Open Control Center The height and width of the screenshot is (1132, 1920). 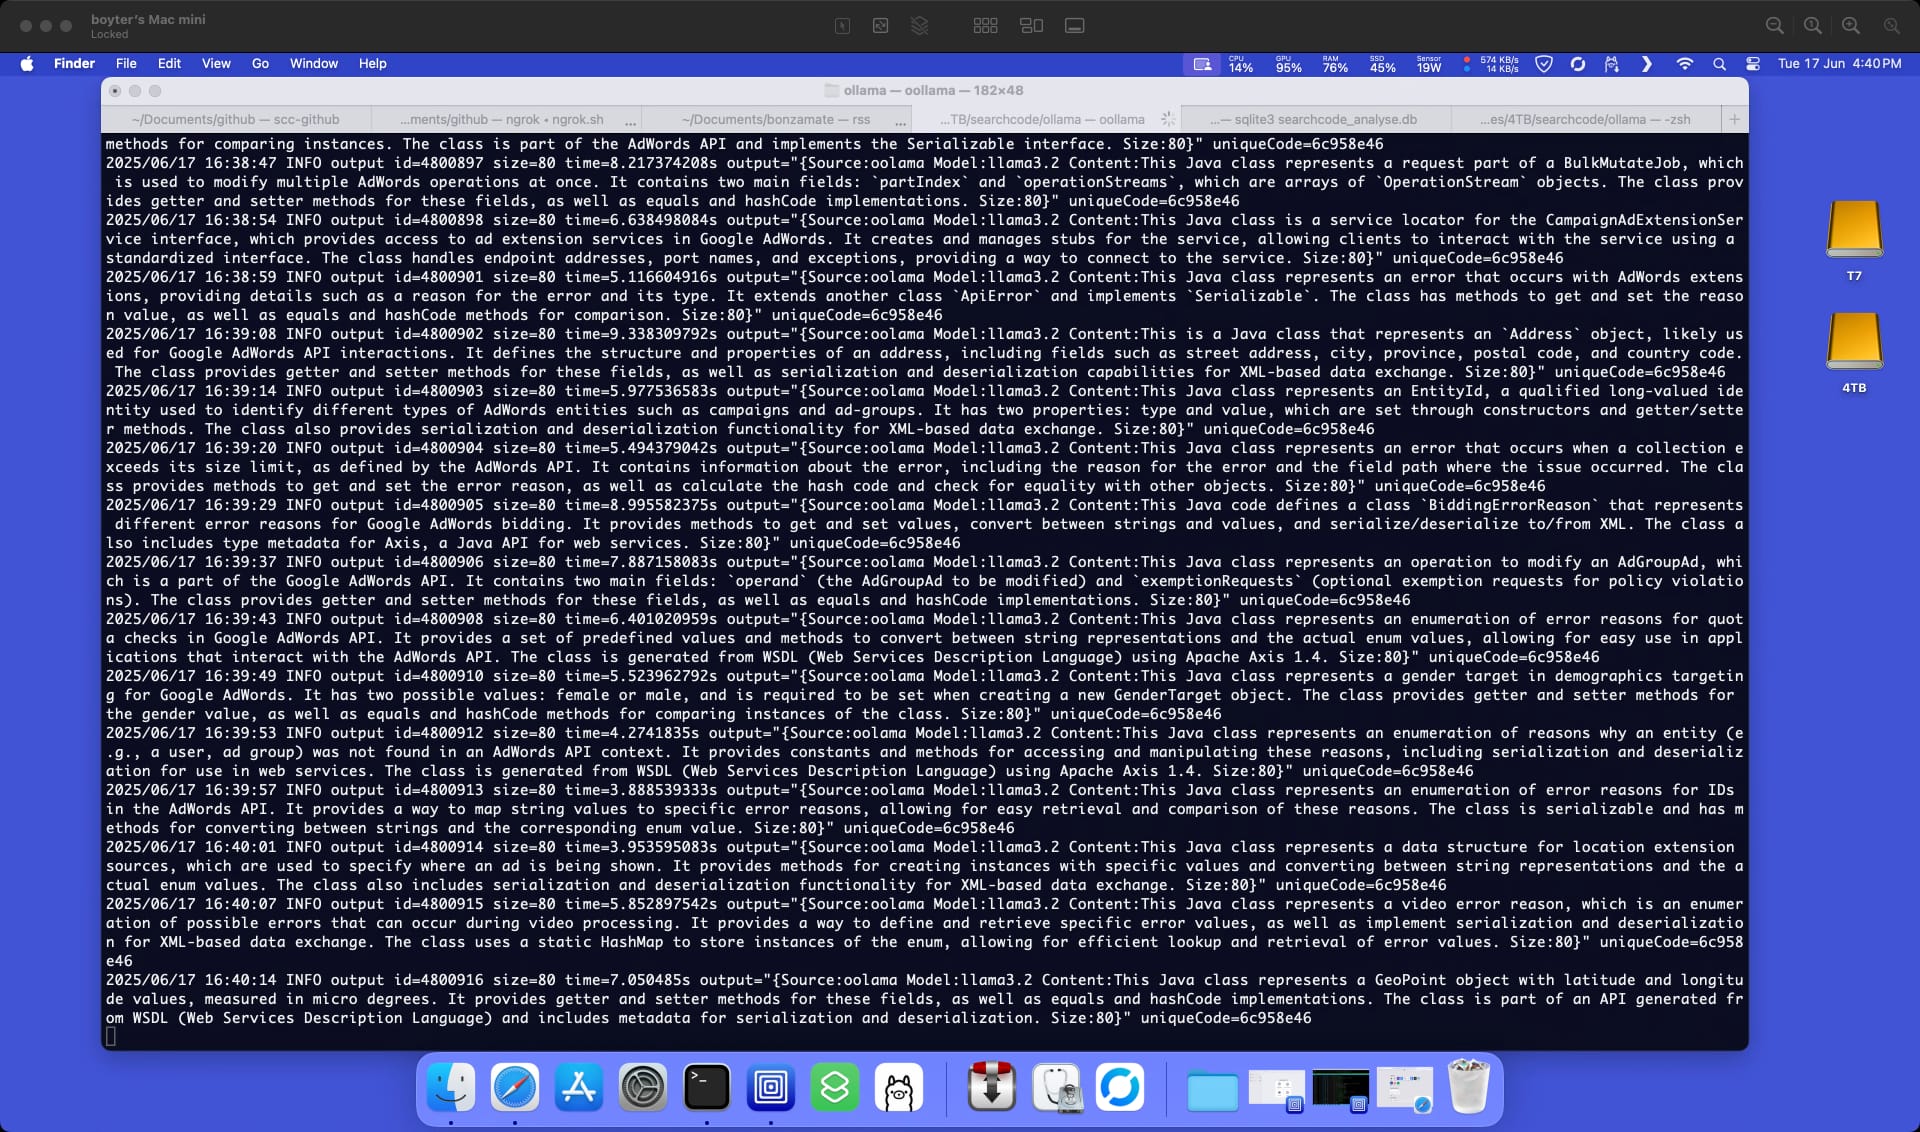1753,64
